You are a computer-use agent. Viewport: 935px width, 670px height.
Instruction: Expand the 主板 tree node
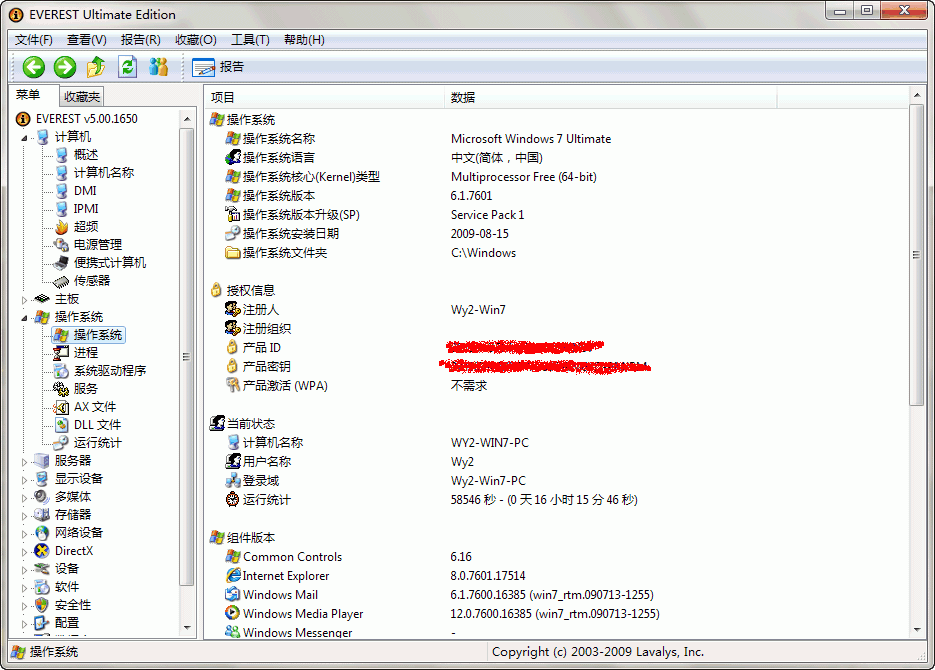click(x=24, y=300)
